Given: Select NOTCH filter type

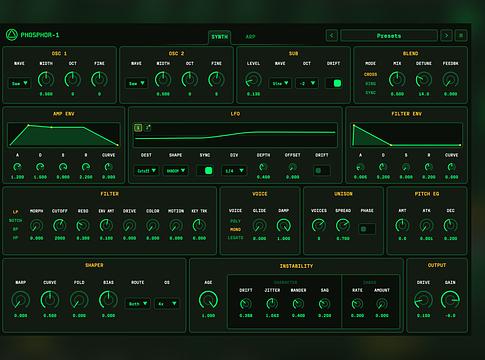Looking at the screenshot, I should tap(15, 221).
